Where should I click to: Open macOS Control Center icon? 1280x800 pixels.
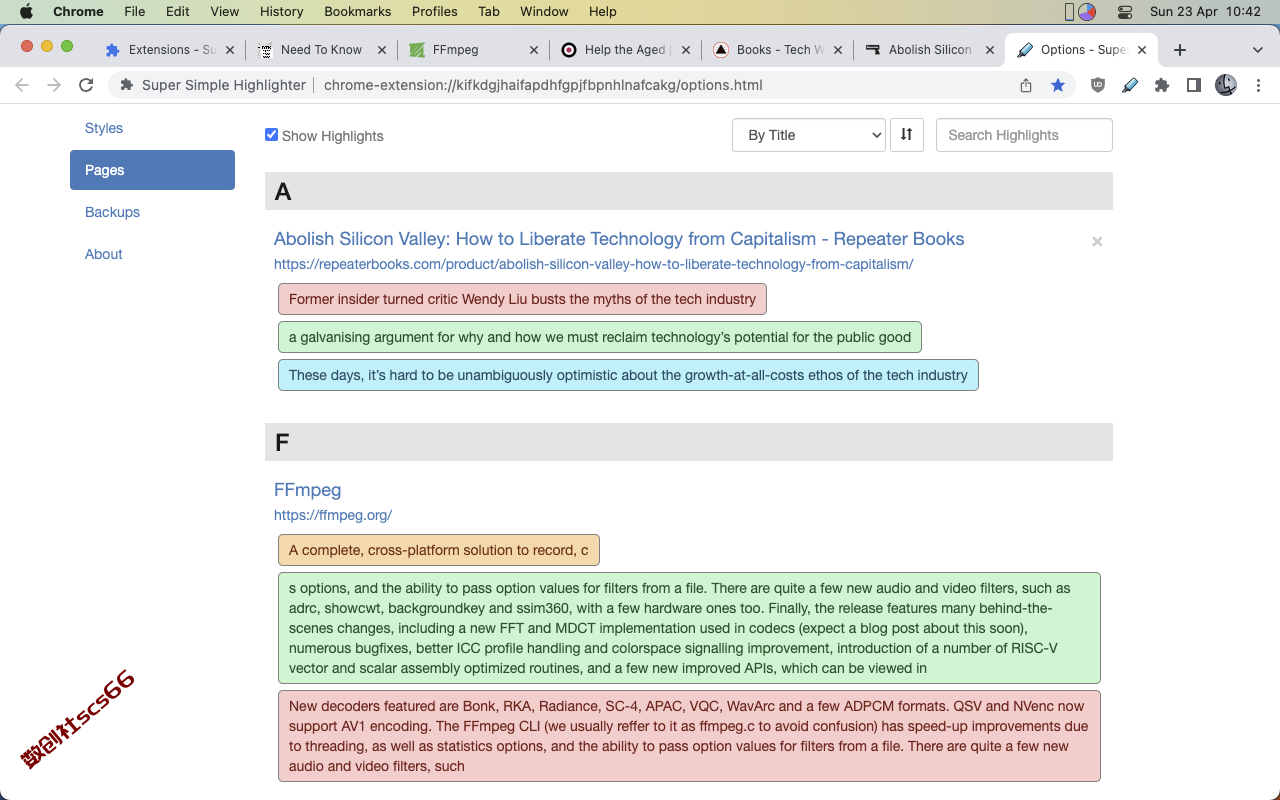click(x=1125, y=11)
